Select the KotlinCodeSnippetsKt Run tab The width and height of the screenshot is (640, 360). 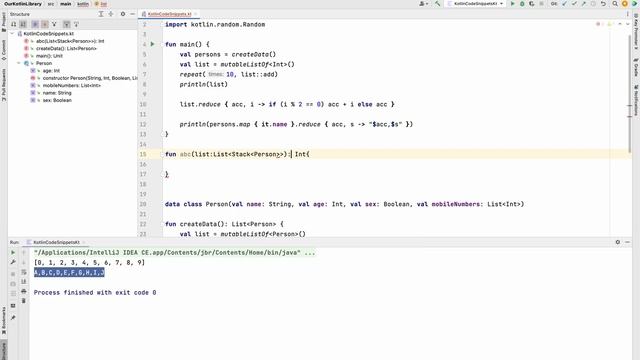pos(55,242)
